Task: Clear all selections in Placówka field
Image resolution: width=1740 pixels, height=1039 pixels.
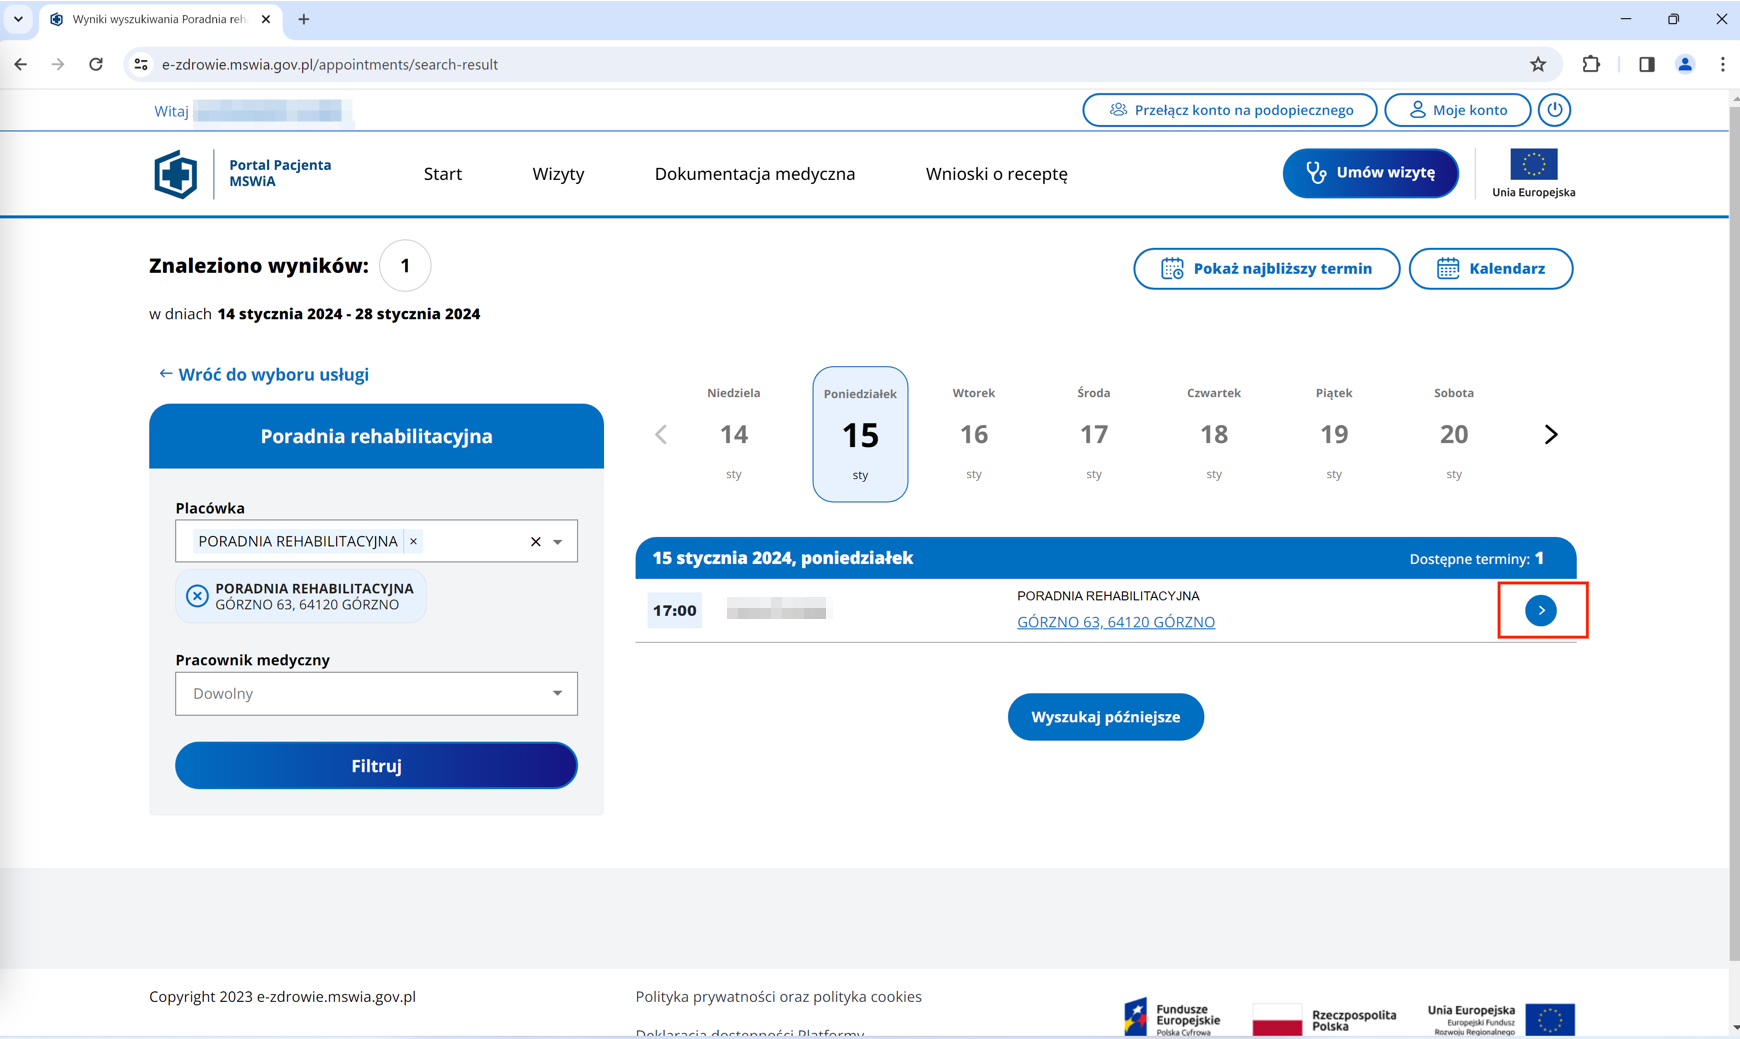Action: click(535, 541)
